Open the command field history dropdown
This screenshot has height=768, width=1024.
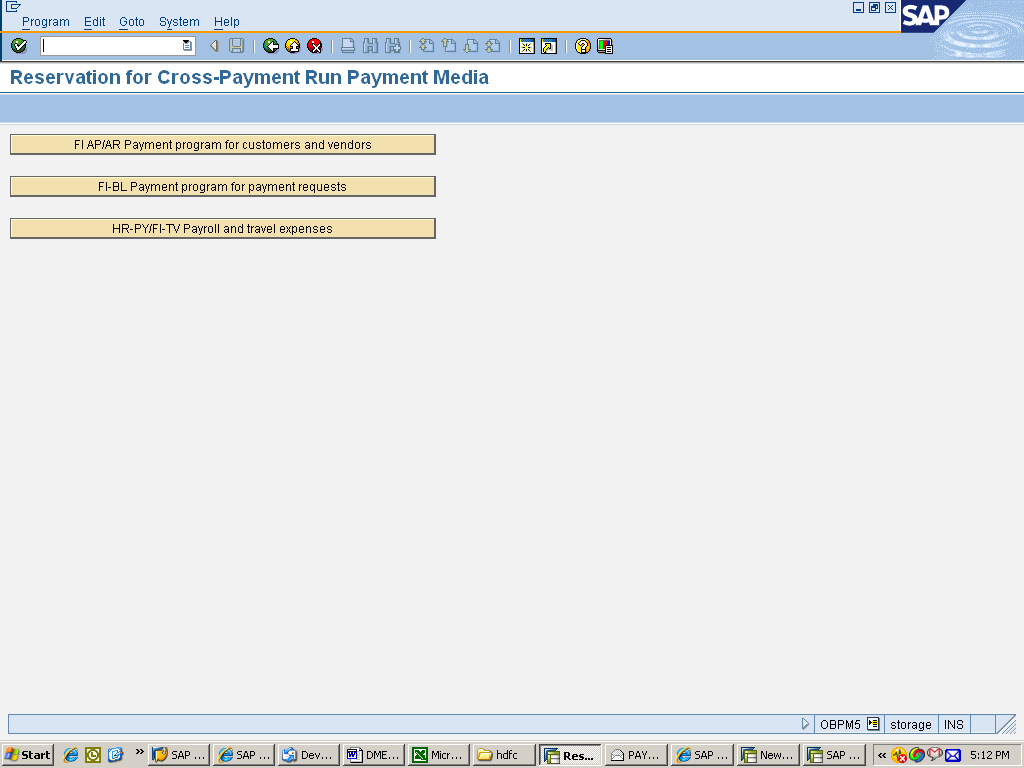187,46
